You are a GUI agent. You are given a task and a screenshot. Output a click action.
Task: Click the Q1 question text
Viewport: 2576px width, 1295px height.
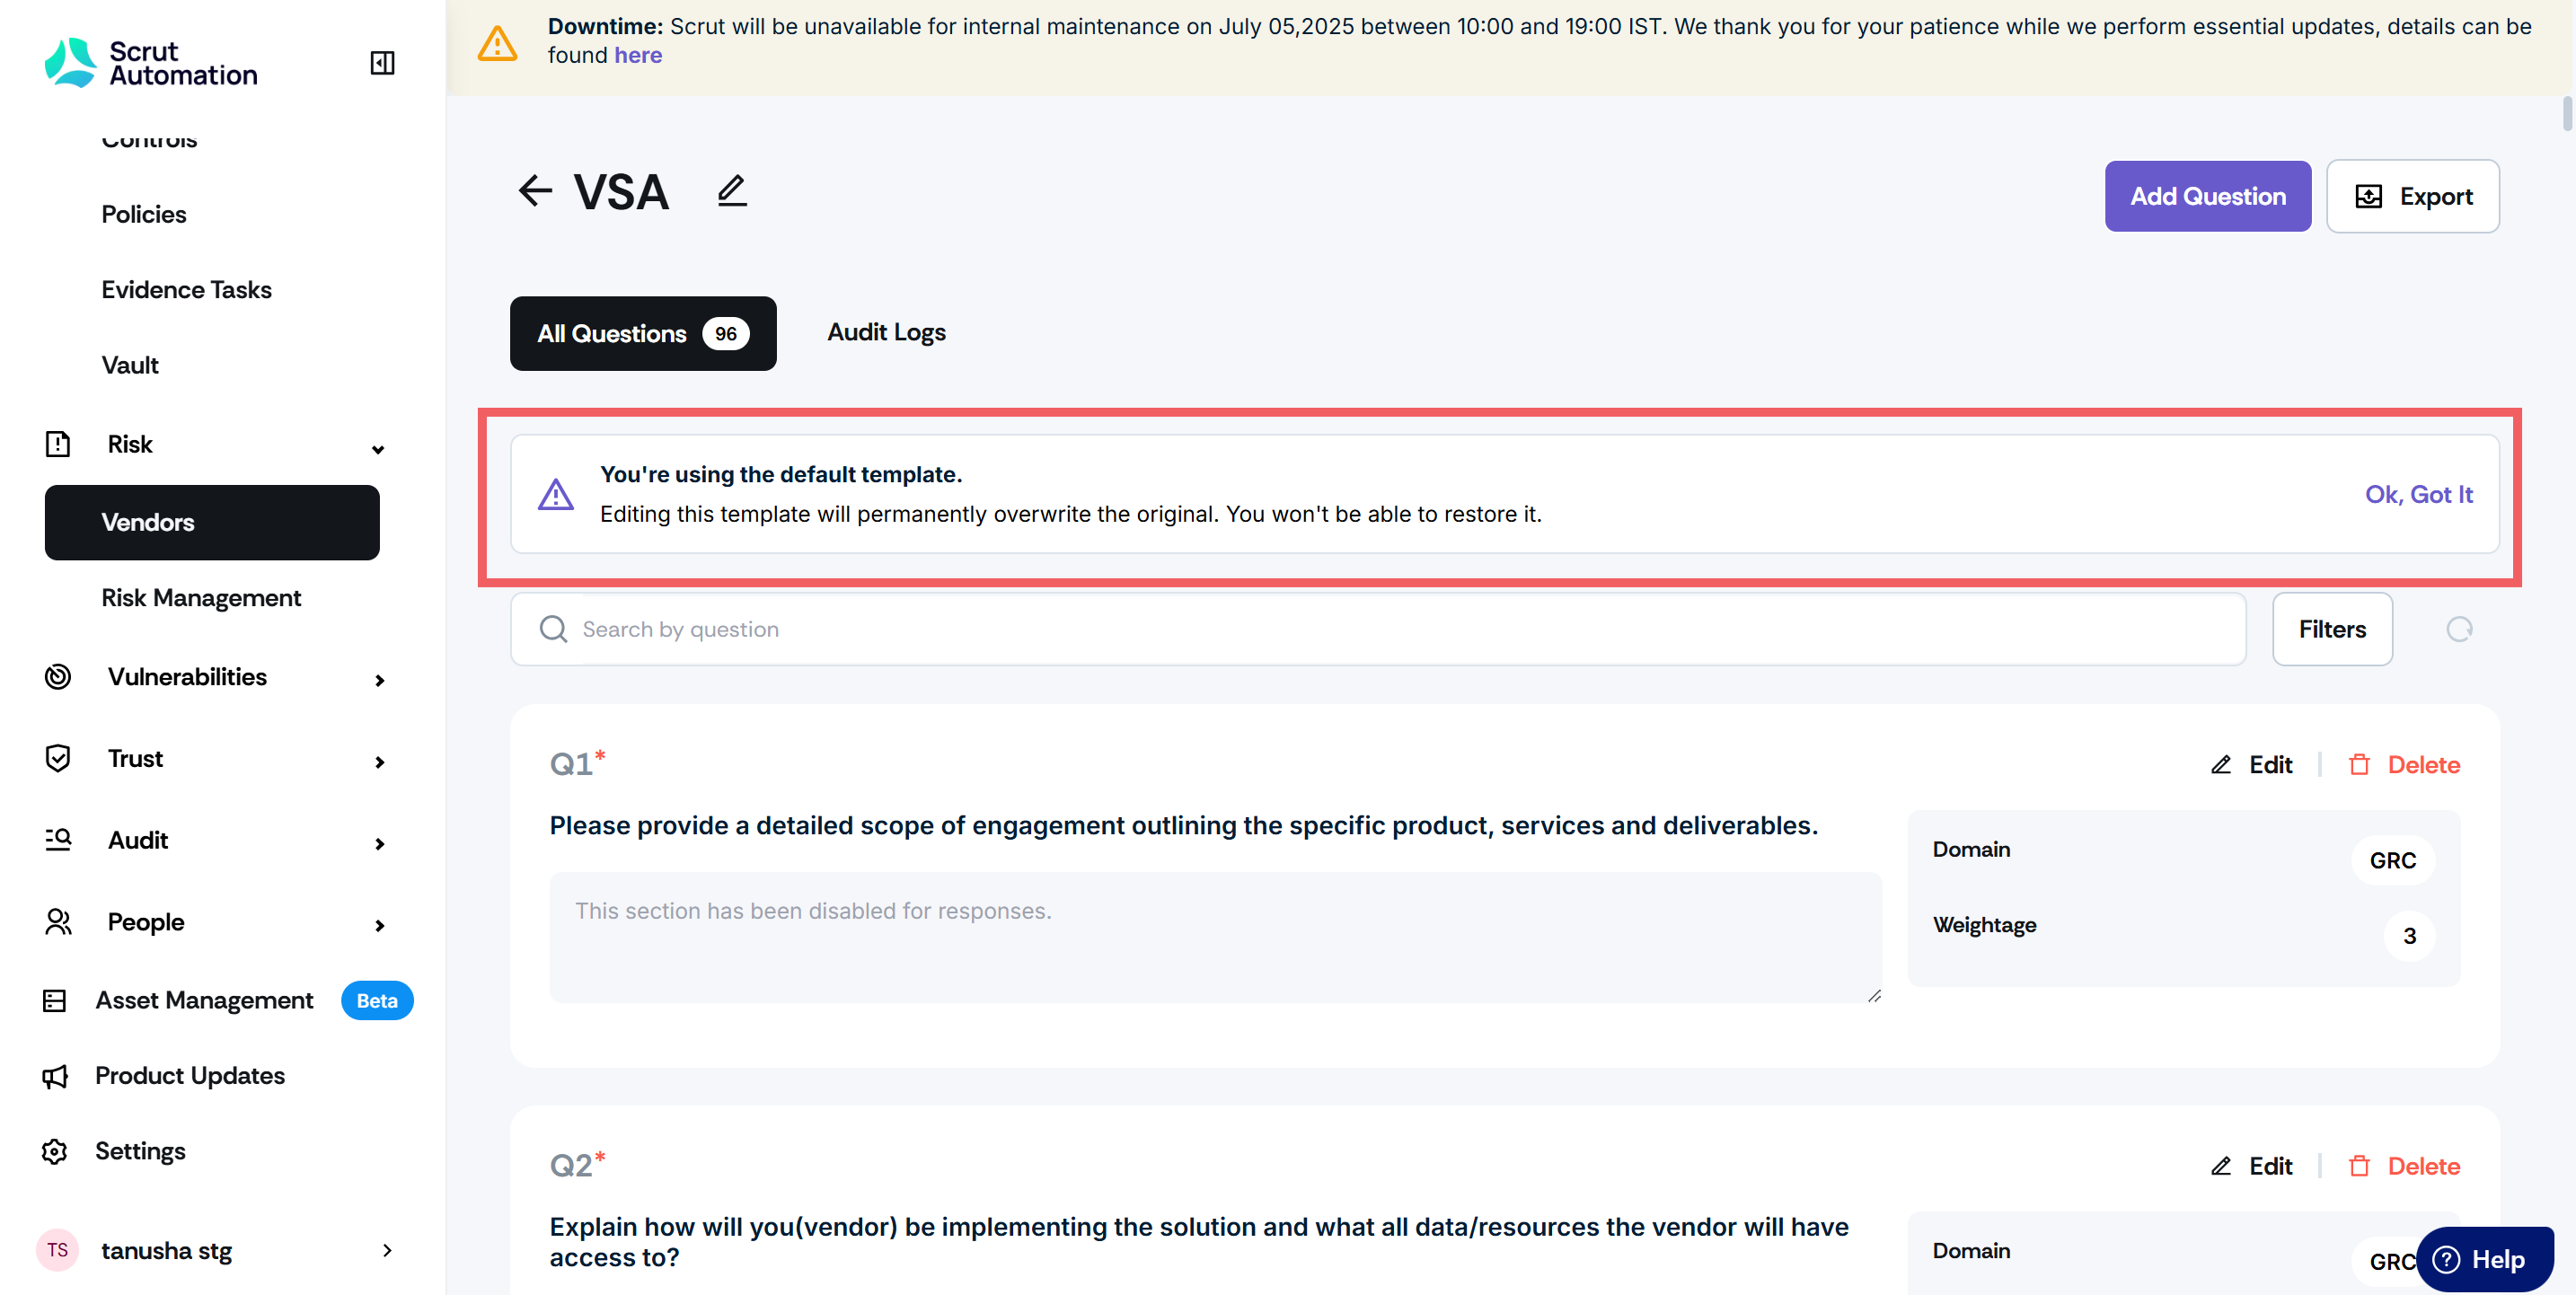[x=1184, y=825]
